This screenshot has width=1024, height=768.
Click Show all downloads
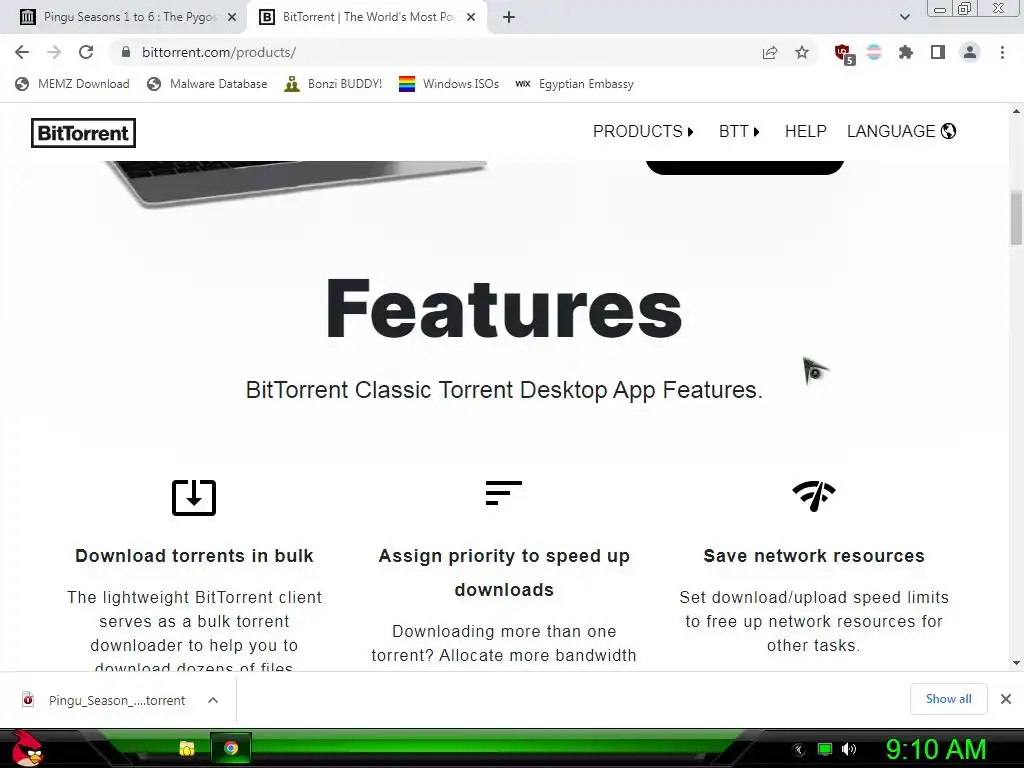(x=948, y=699)
